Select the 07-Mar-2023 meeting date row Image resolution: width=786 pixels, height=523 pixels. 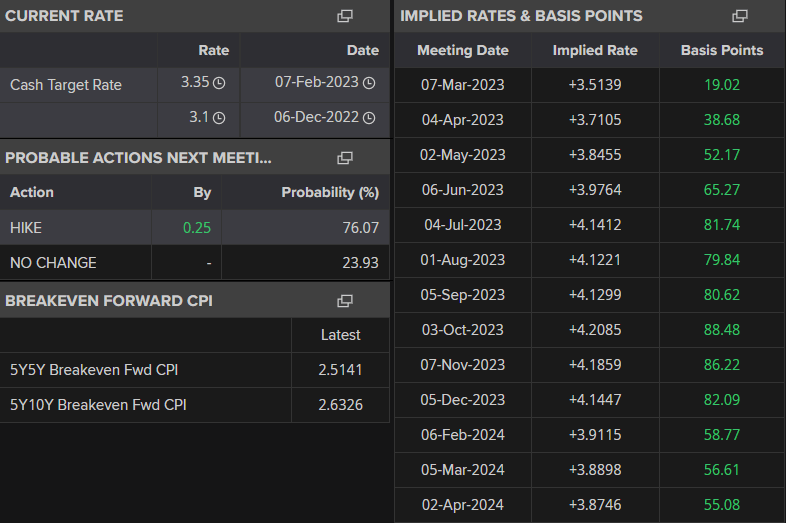(x=462, y=85)
